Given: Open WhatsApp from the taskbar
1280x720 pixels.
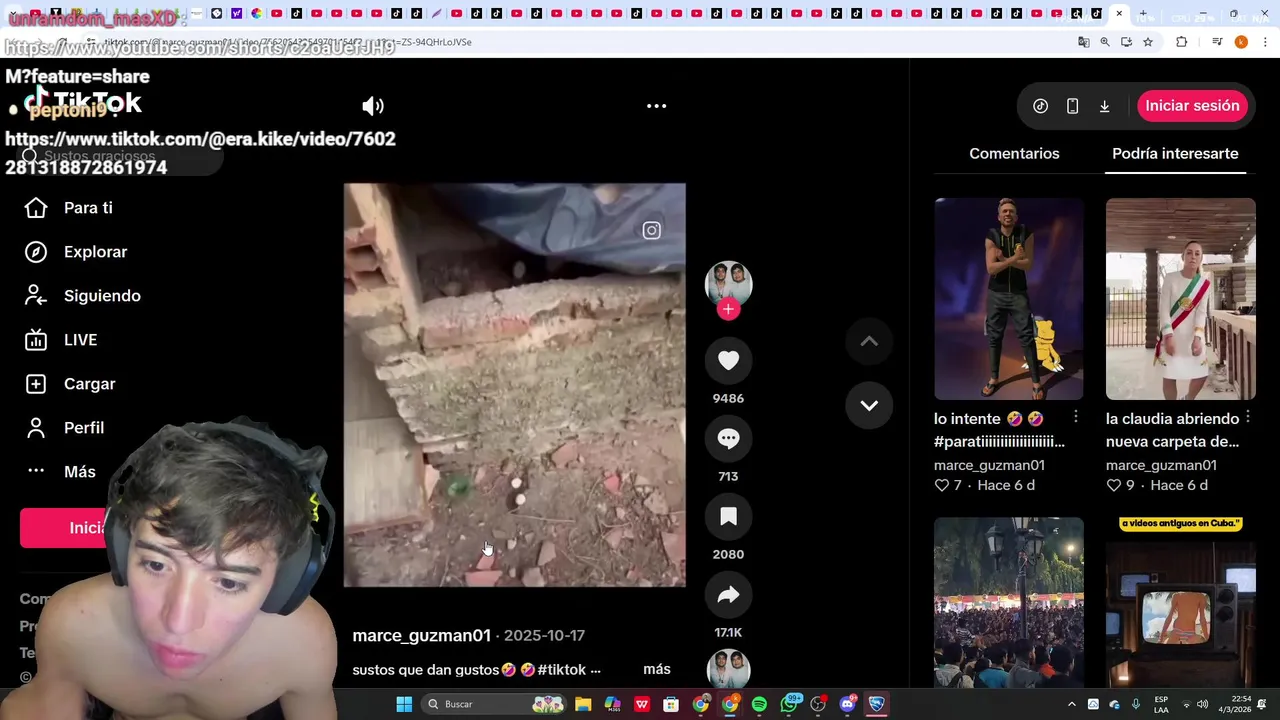Looking at the screenshot, I should pos(790,704).
